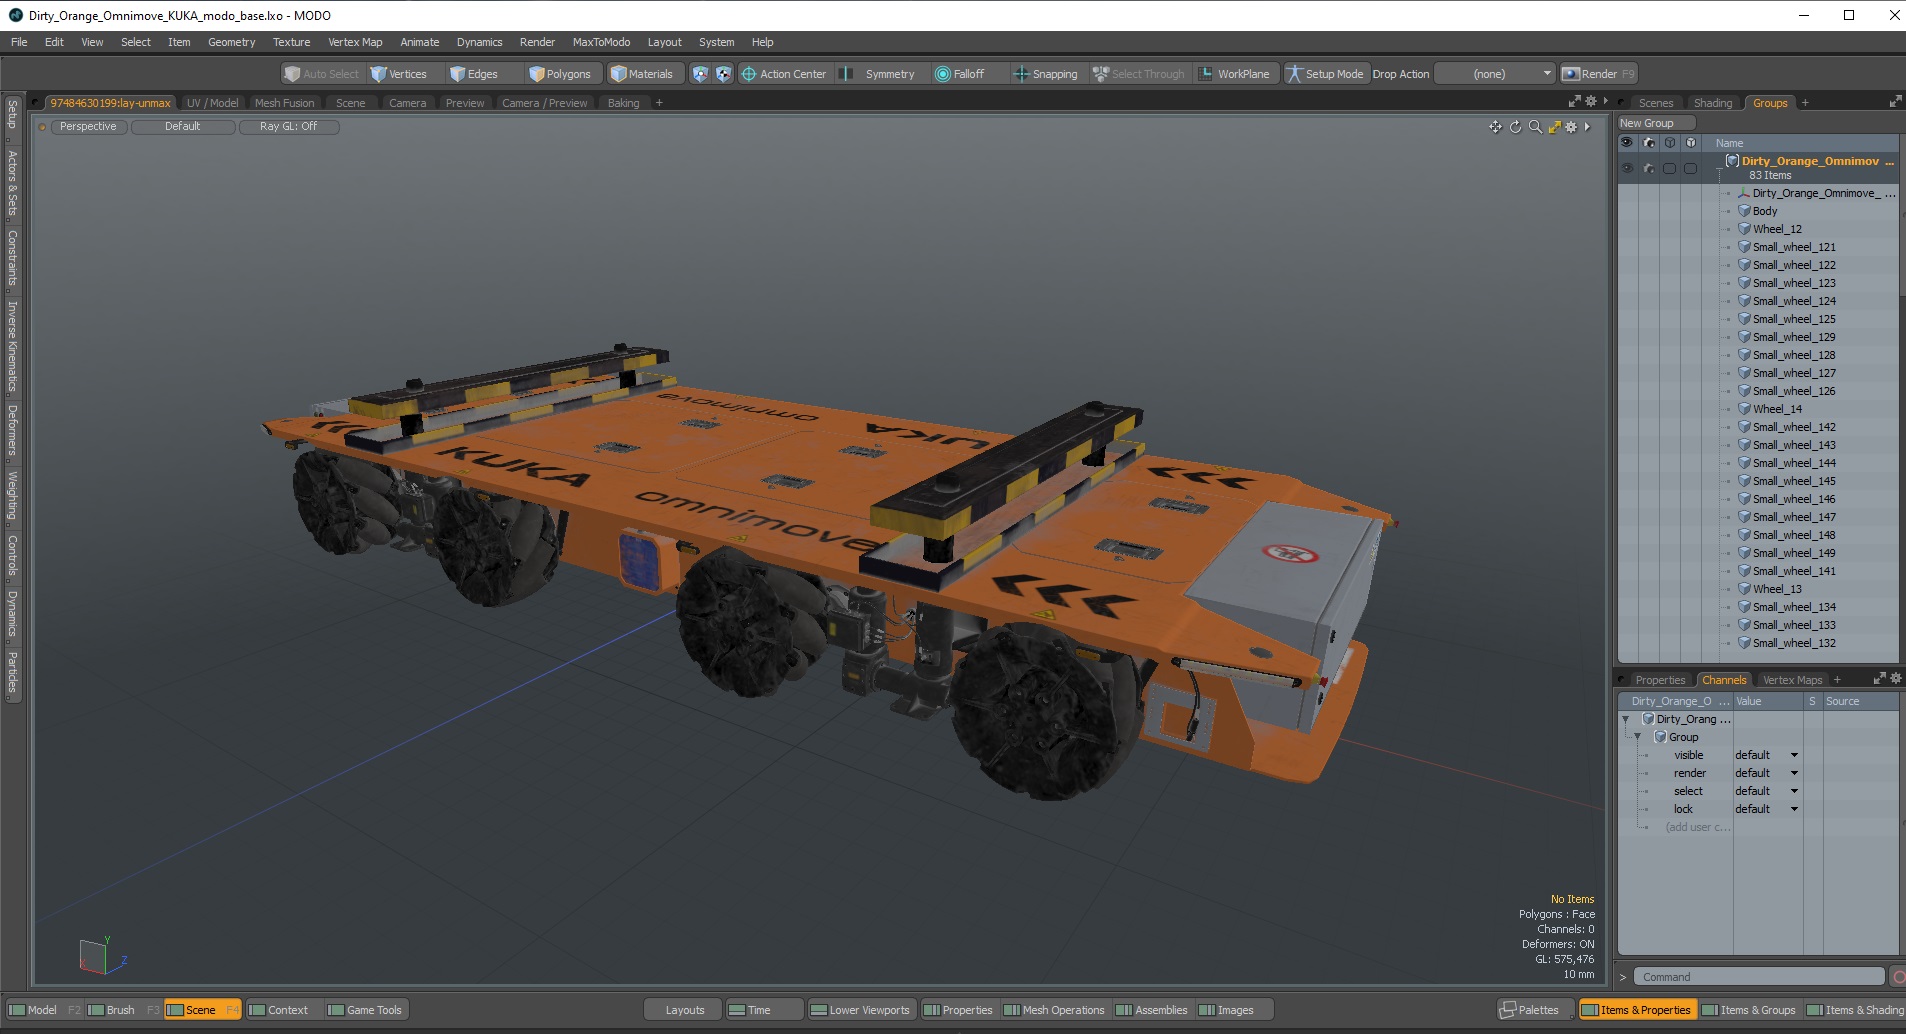Open the Perspective view type dropdown
Screen dimensions: 1906x1034
[x=88, y=127]
